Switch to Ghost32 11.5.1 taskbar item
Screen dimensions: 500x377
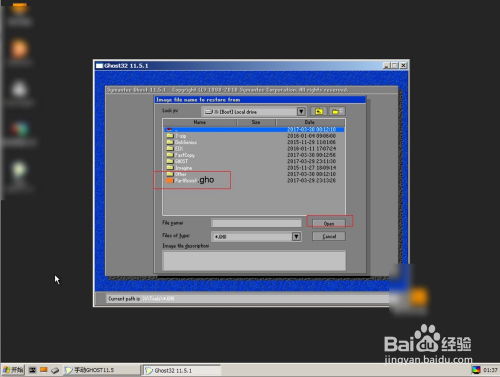point(182,370)
